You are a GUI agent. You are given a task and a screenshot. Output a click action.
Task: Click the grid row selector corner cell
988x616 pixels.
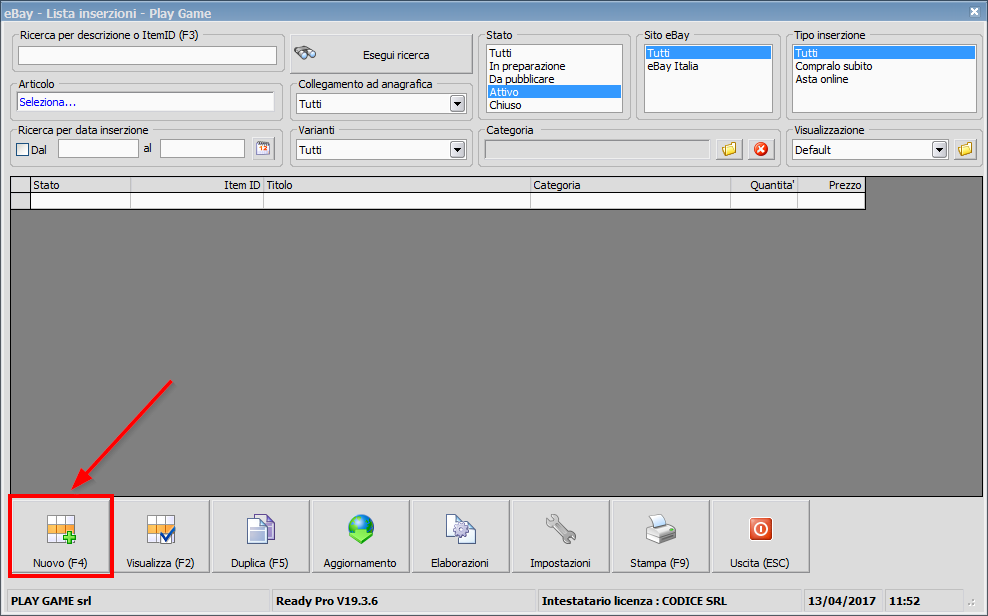click(x=21, y=185)
